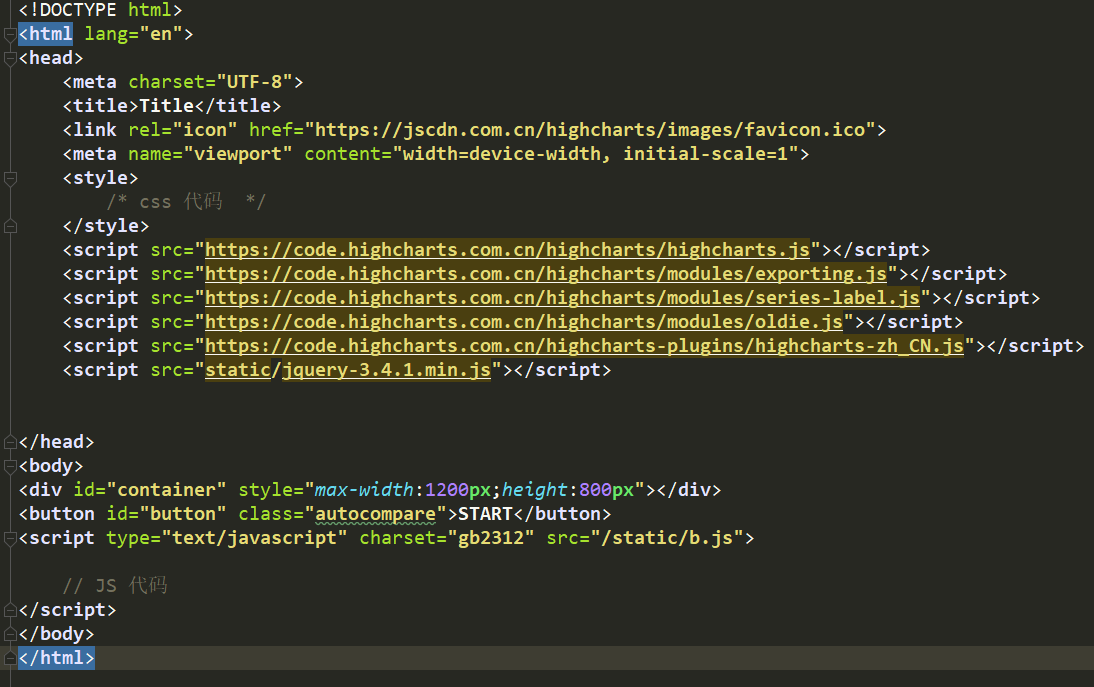The height and width of the screenshot is (687, 1094).
Task: Click the autocompare class name
Action: pyautogui.click(x=375, y=514)
